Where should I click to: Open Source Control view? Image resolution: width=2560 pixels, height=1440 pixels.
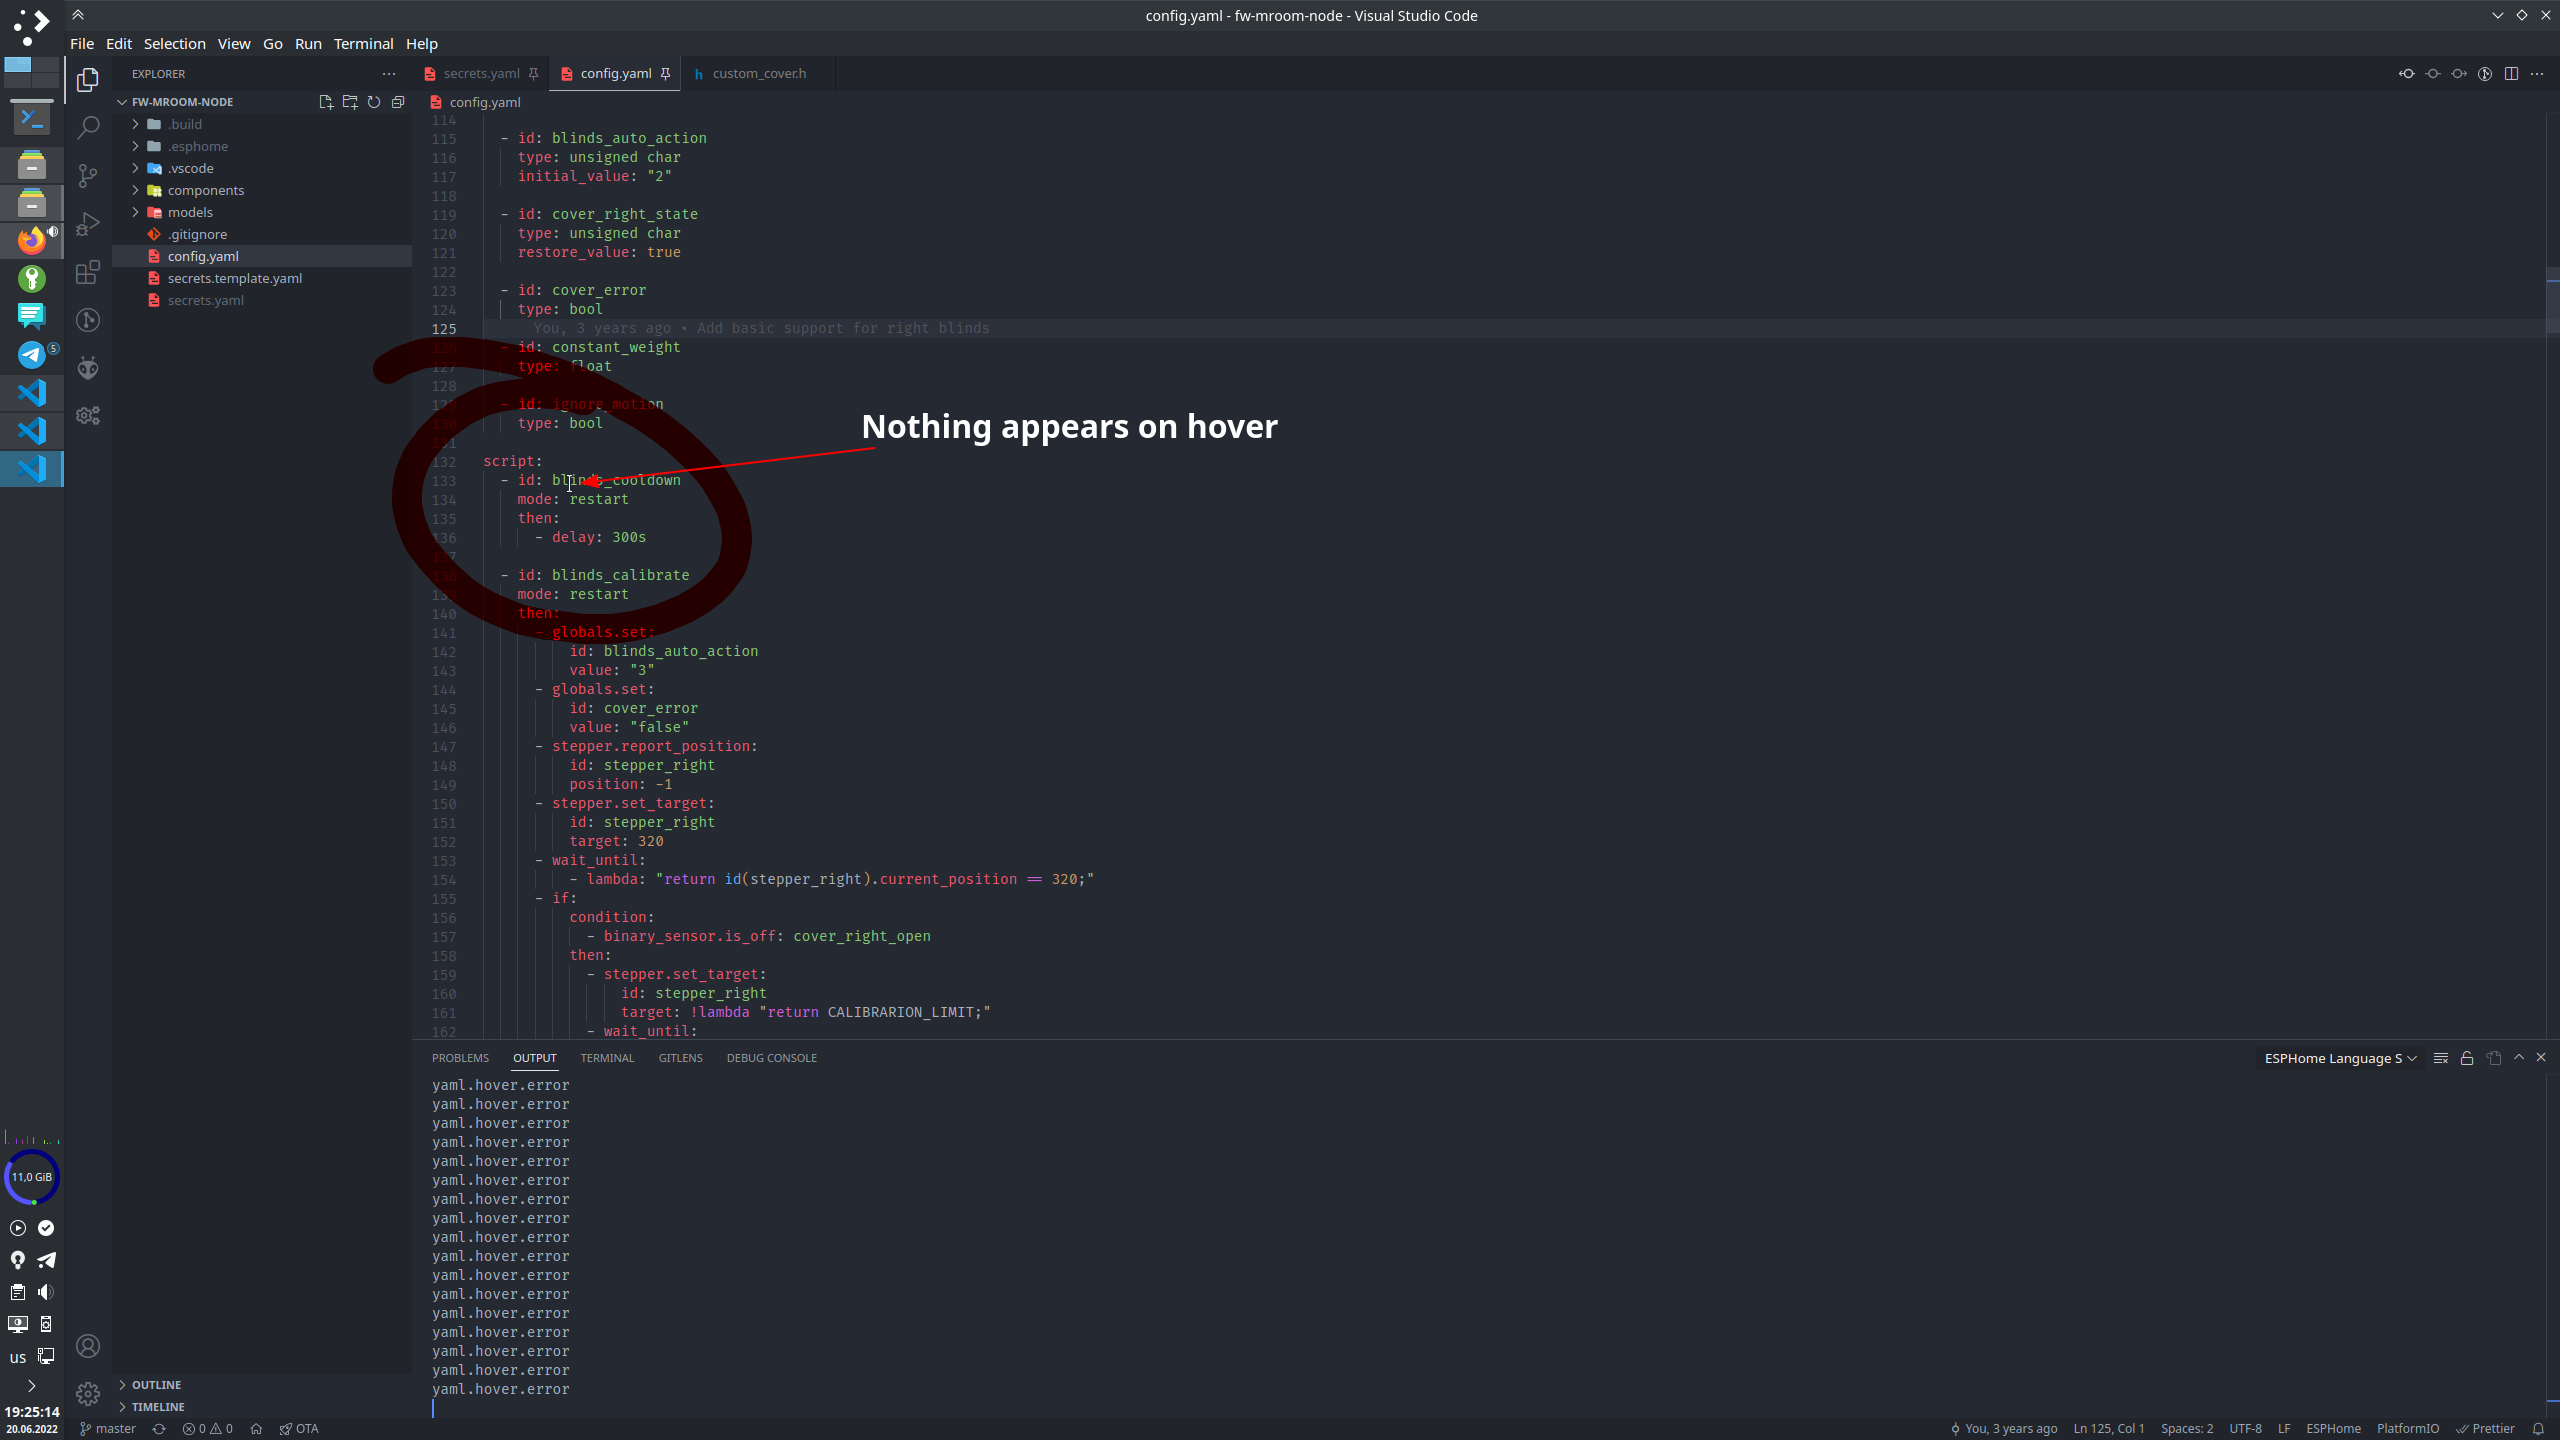click(x=88, y=175)
